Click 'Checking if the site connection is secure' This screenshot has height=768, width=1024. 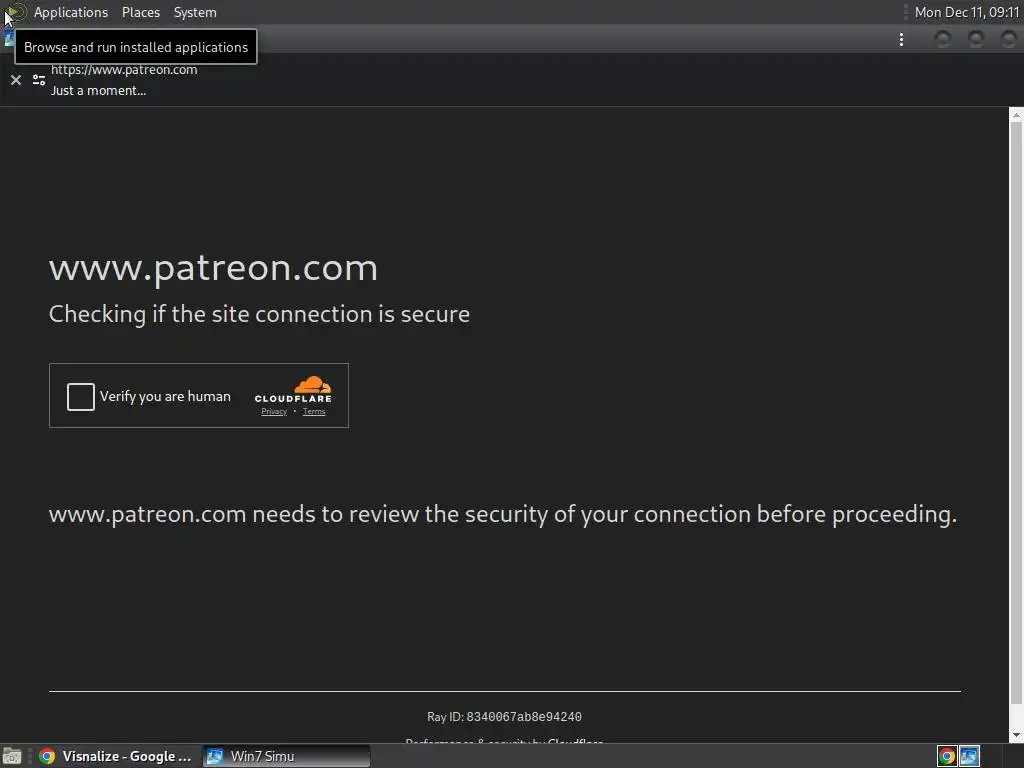click(x=259, y=314)
